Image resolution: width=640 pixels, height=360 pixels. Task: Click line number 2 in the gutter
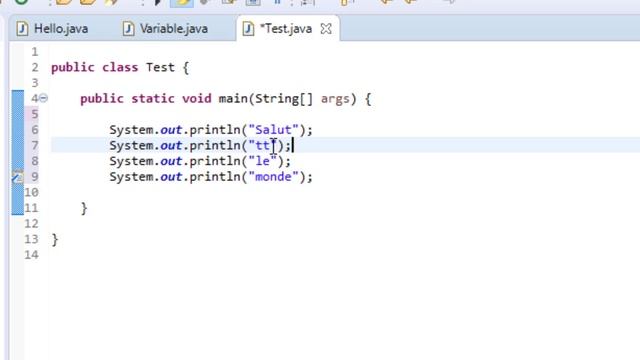coord(35,67)
